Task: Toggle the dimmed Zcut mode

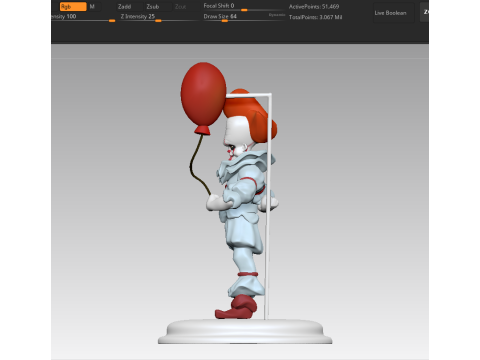Action: pos(180,7)
